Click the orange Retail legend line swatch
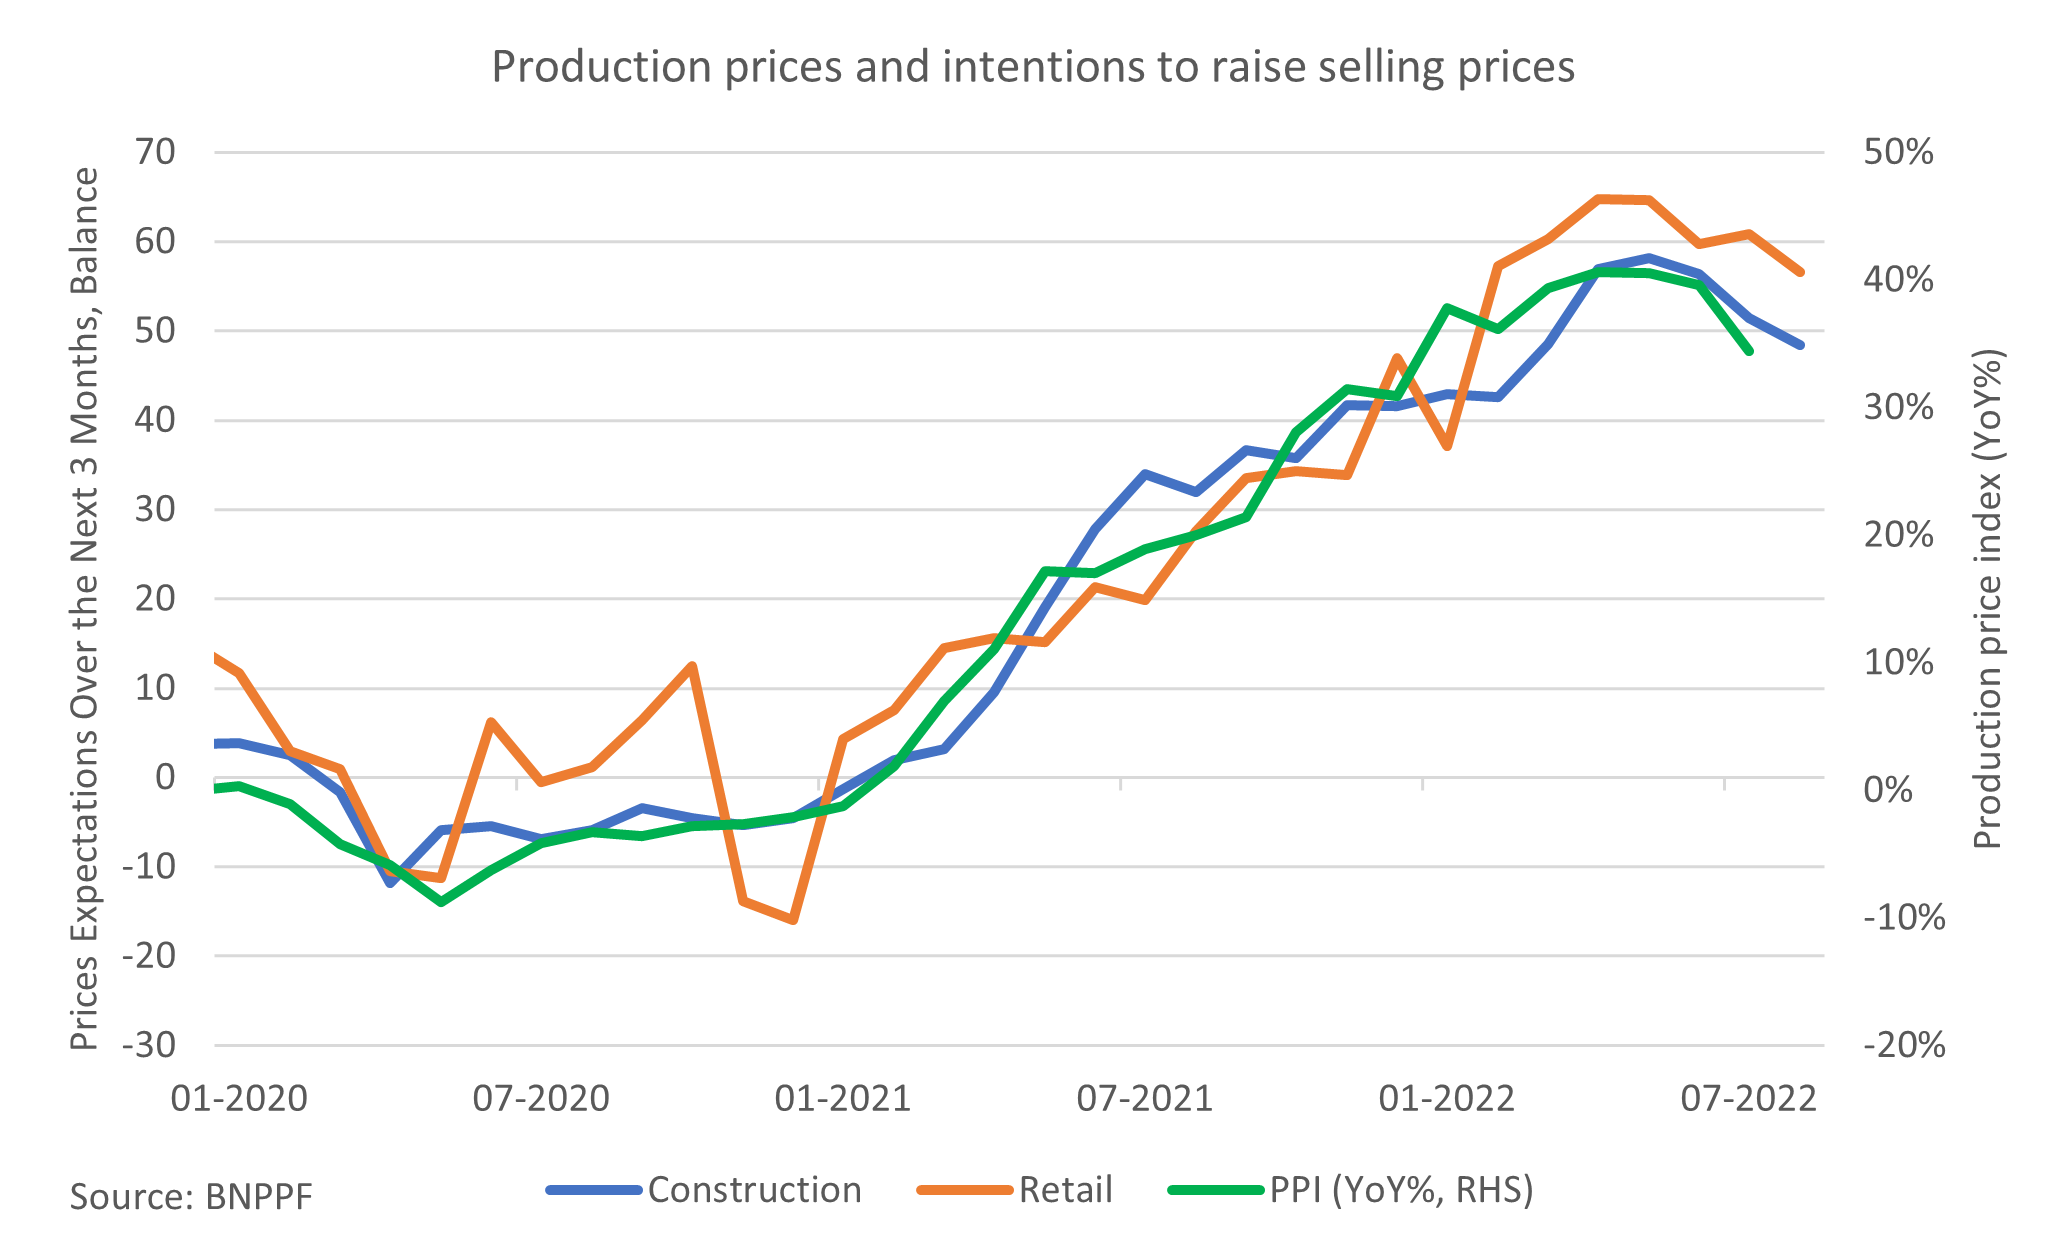 [965, 1190]
